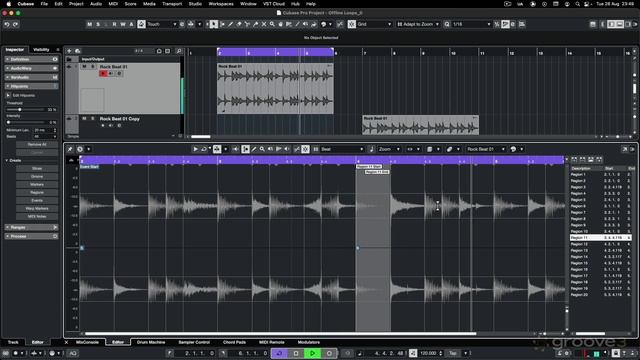
Task: Toggle Mute on Rock Beat 01 track
Action: (x=84, y=67)
